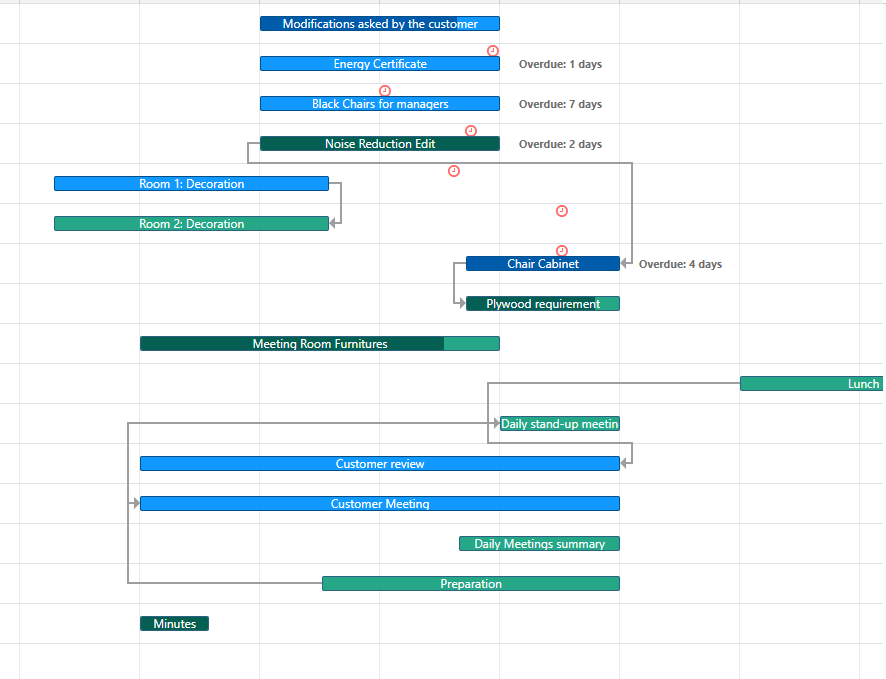Screen dimensions: 886x679
Task: Select the Preparation task bar
Action: click(x=470, y=583)
